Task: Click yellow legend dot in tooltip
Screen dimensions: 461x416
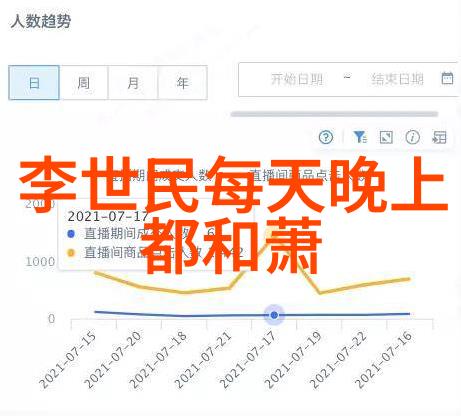Action: (71, 253)
